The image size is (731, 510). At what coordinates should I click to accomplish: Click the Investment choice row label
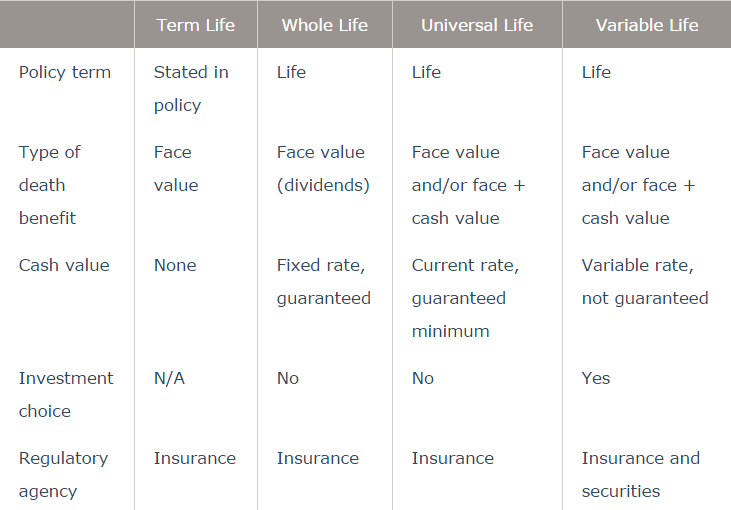66,394
